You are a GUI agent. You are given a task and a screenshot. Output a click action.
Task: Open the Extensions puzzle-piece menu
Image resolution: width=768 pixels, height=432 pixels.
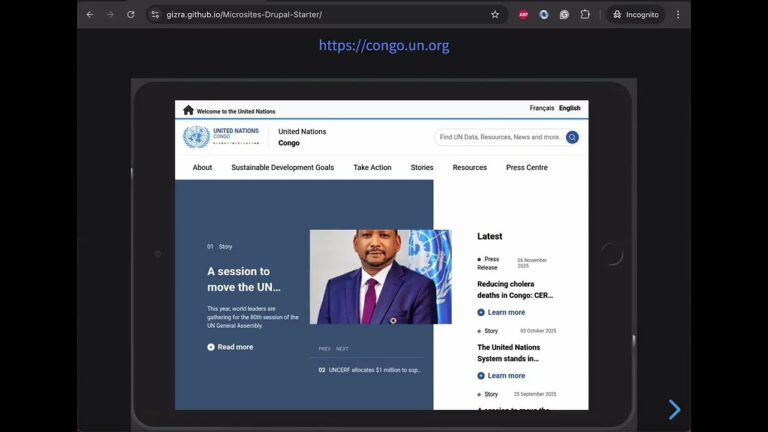[585, 15]
